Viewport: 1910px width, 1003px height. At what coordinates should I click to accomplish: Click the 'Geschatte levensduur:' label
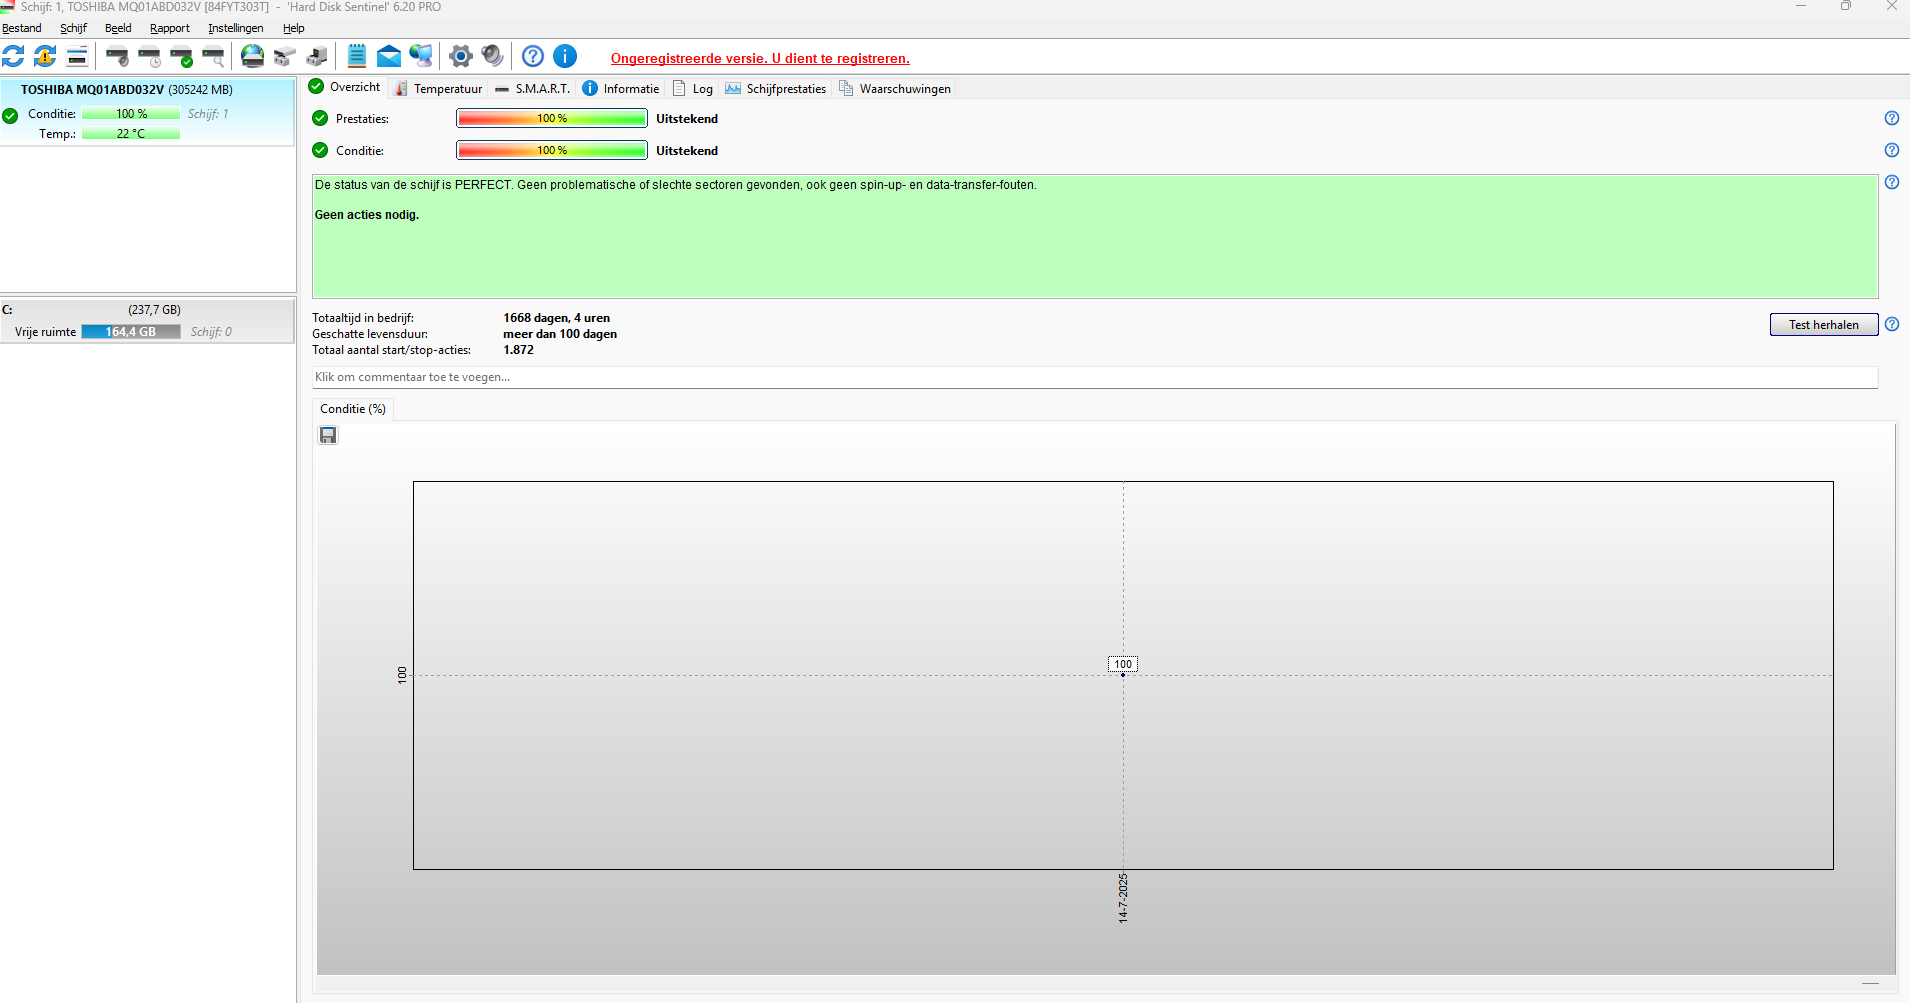(x=370, y=334)
